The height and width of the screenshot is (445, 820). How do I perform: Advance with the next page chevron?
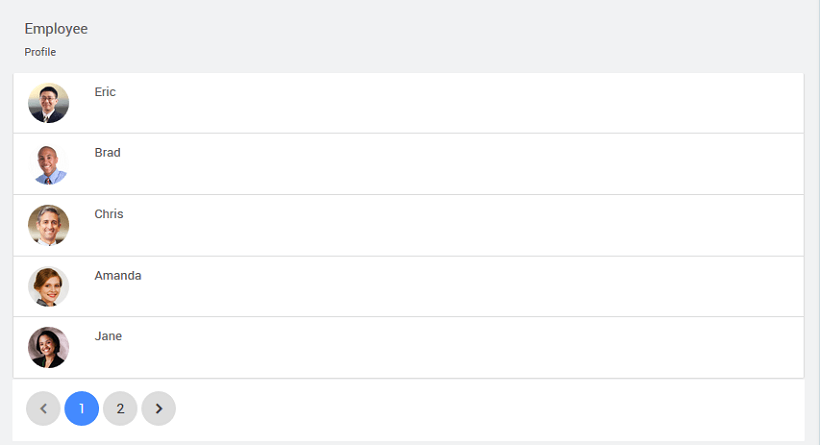coord(158,408)
